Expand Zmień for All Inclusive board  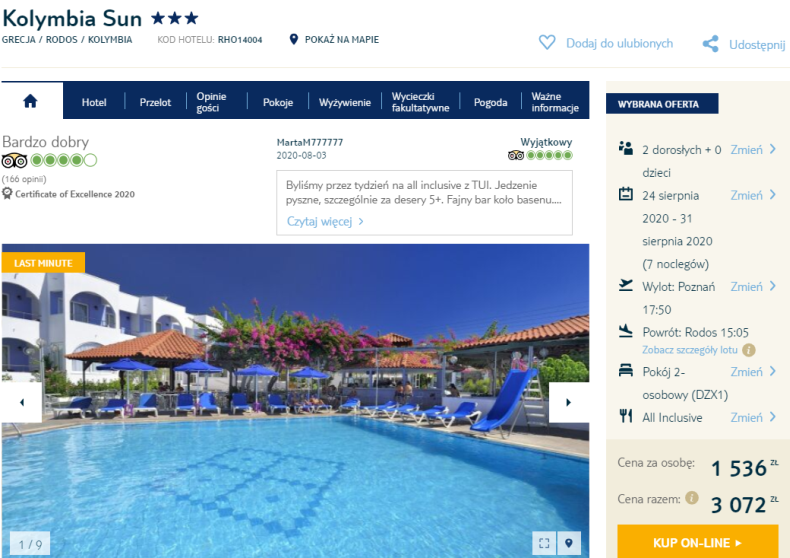(753, 417)
